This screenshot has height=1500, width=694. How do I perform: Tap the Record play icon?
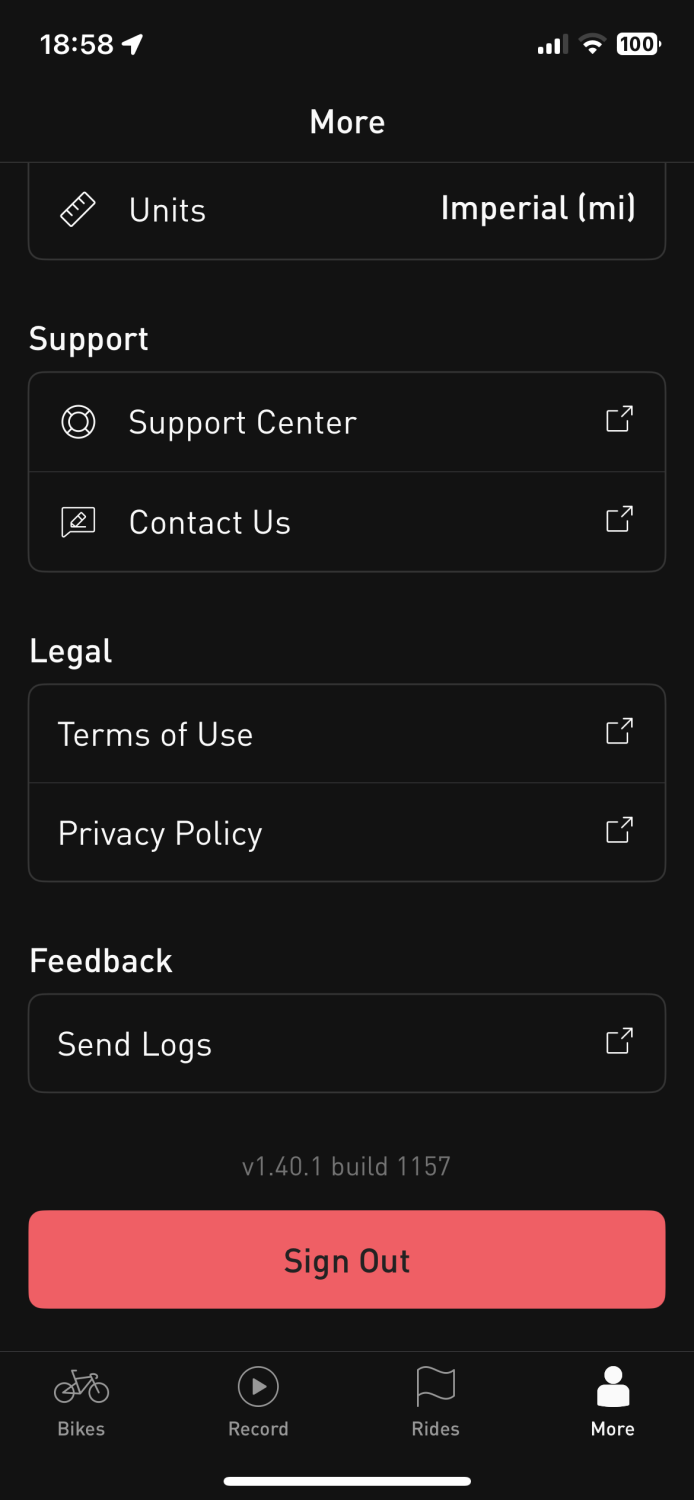(x=258, y=1387)
